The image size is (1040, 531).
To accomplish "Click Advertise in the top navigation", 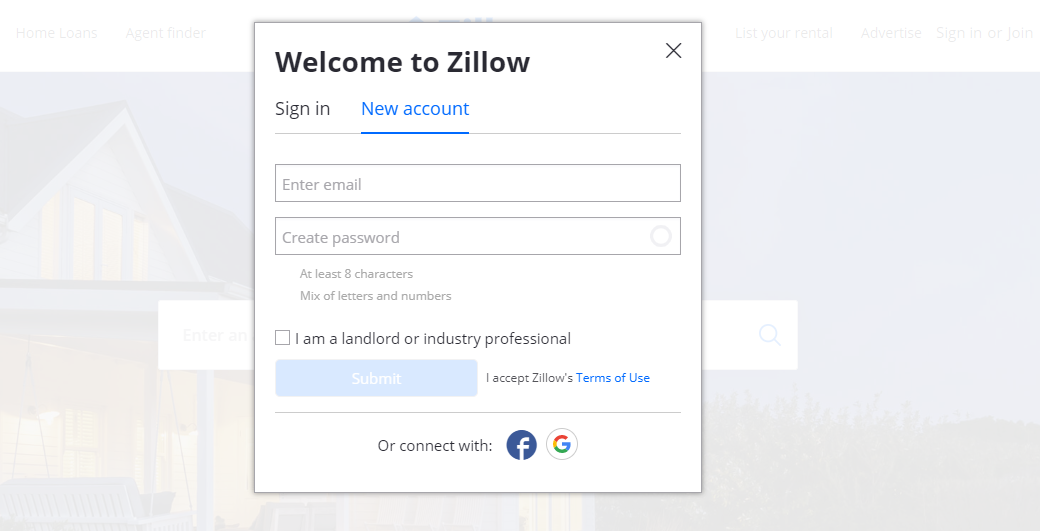I will 891,33.
